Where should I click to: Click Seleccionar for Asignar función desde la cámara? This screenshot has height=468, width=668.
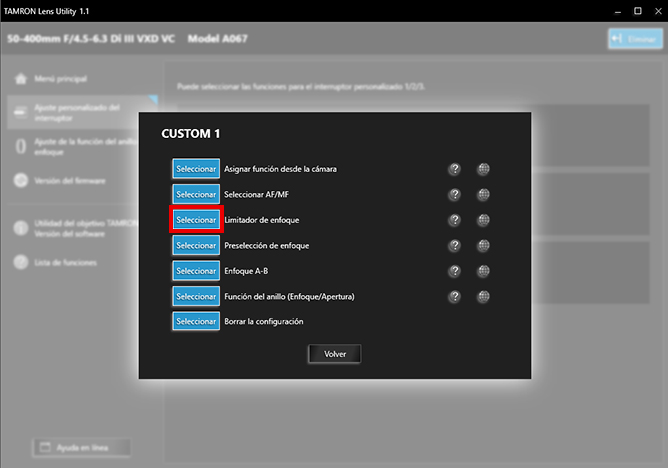point(196,169)
